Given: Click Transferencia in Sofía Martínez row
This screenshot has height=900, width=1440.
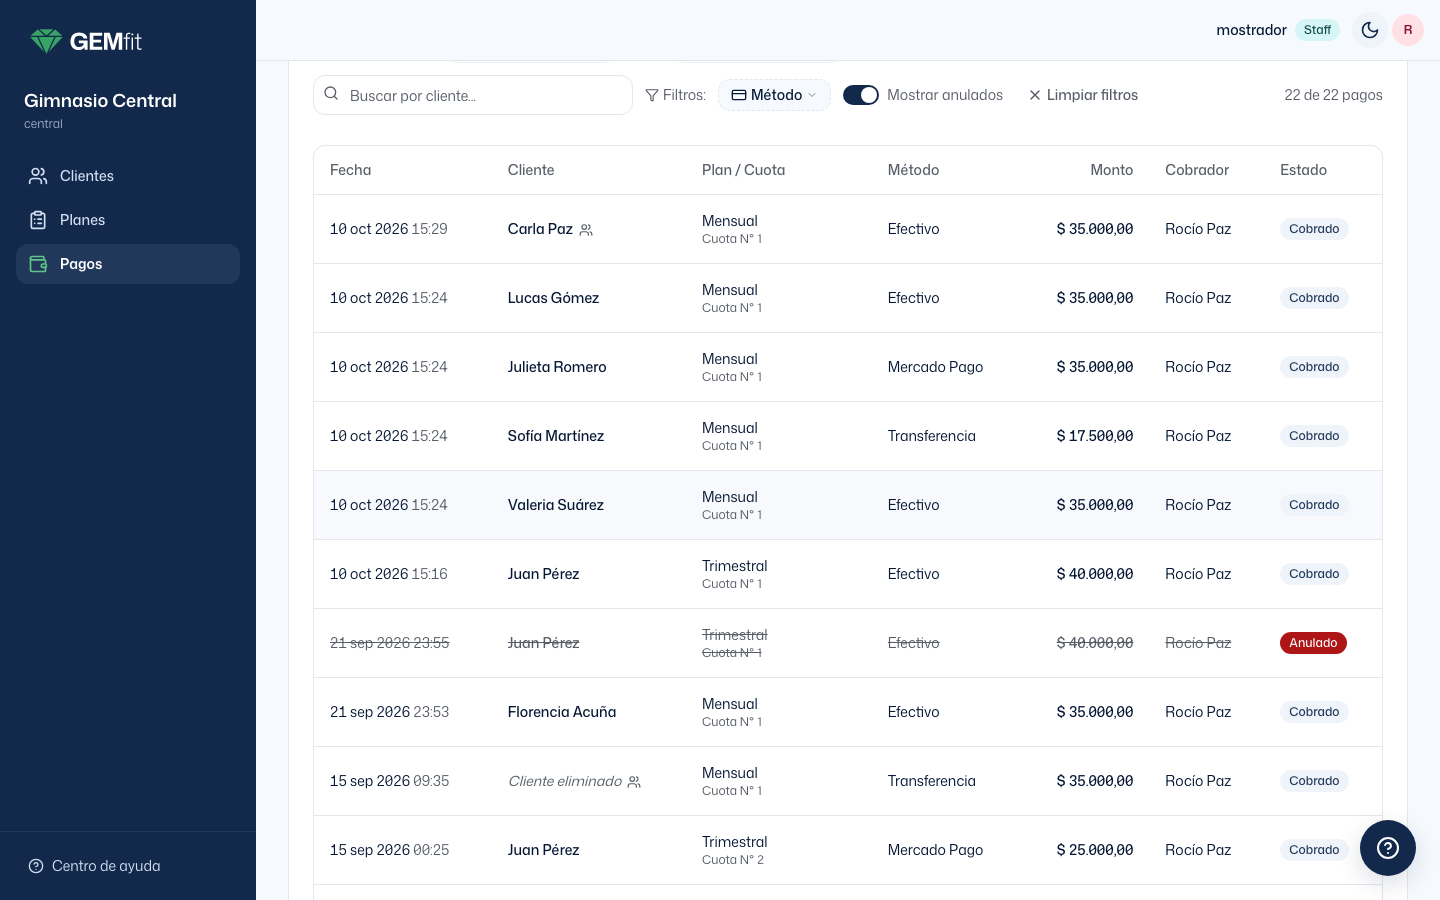Looking at the screenshot, I should [x=931, y=436].
